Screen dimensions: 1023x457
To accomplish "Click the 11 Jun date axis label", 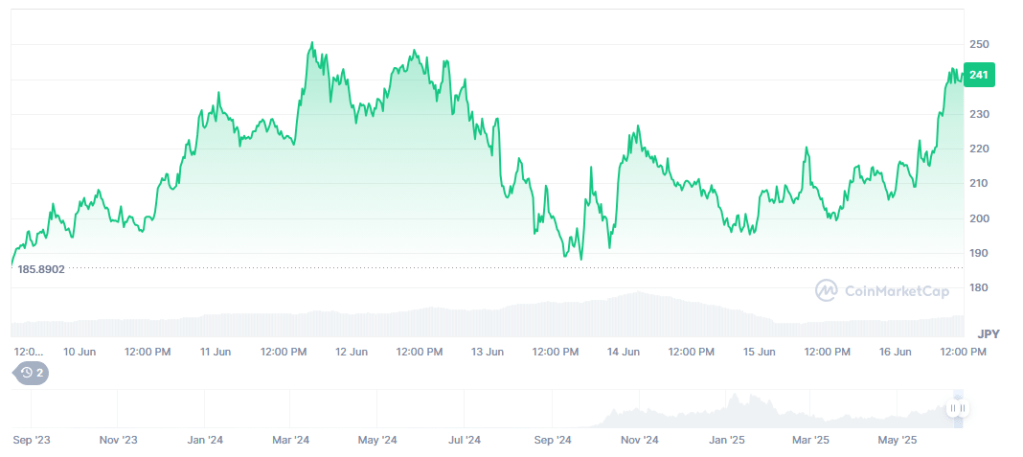I will [215, 352].
